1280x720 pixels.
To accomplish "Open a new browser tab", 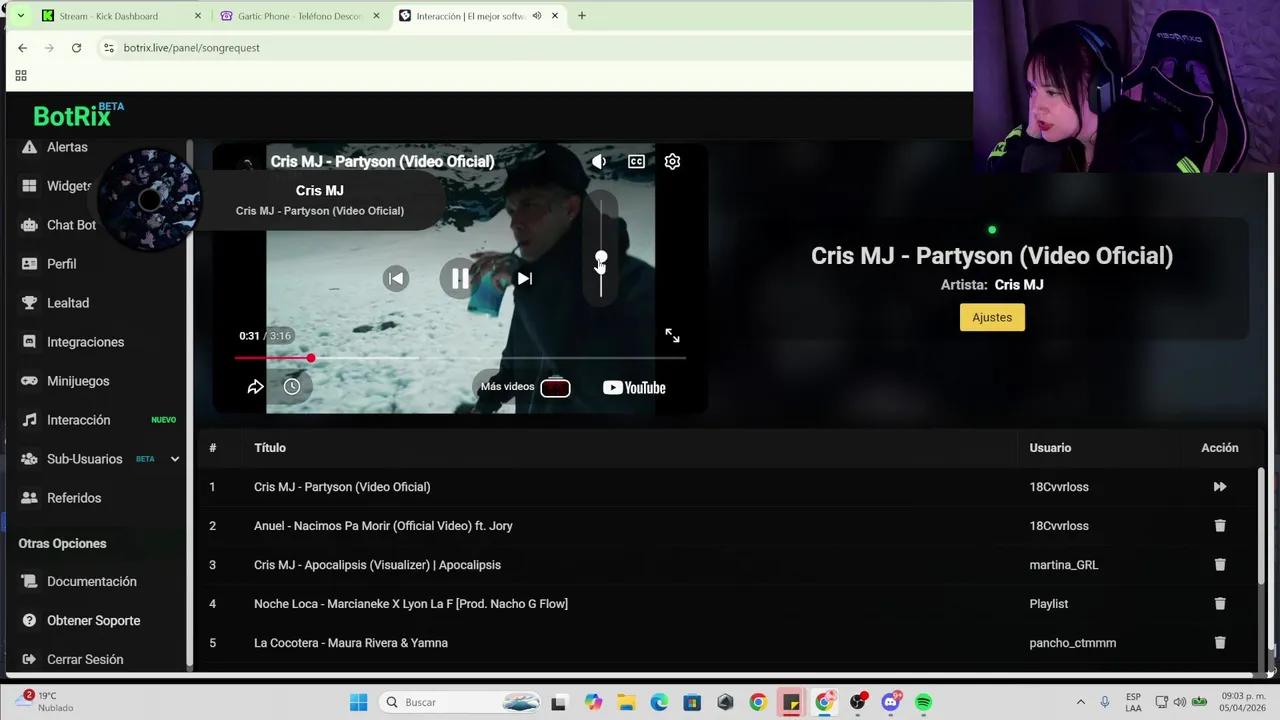I will 581,16.
